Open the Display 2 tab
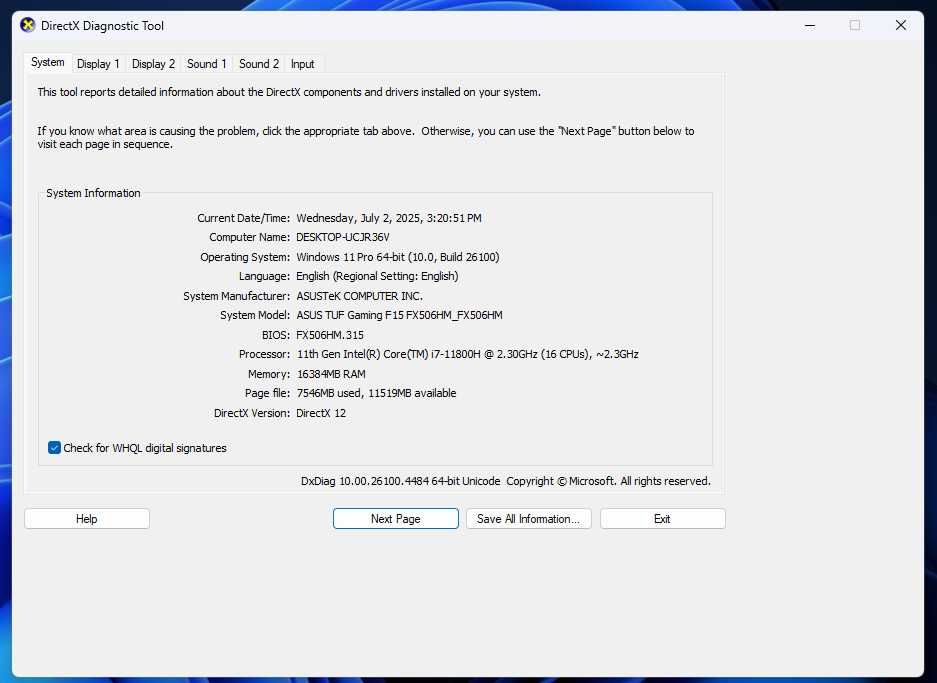 coord(153,64)
